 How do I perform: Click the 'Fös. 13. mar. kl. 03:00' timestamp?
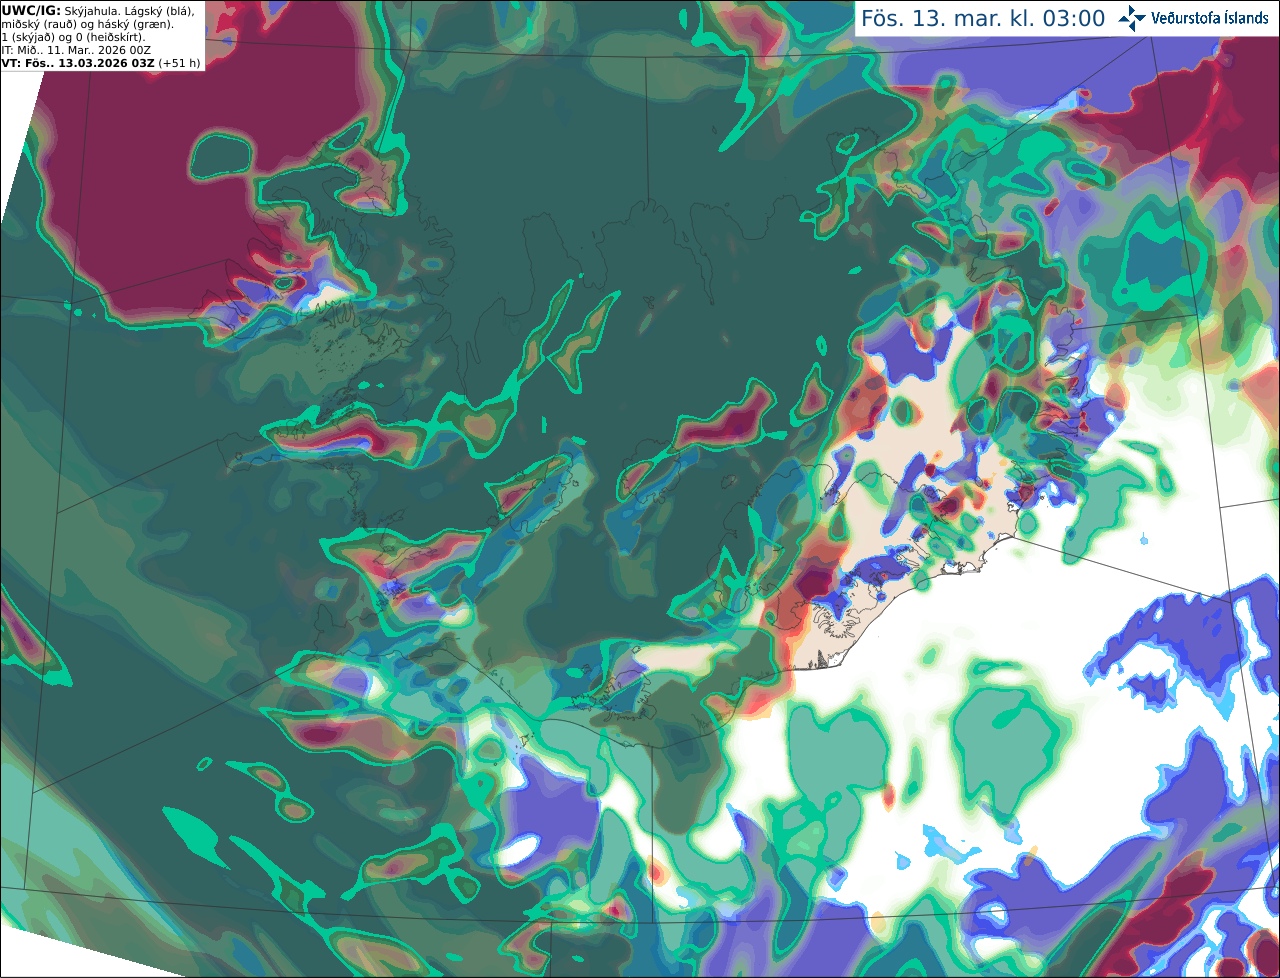point(983,19)
